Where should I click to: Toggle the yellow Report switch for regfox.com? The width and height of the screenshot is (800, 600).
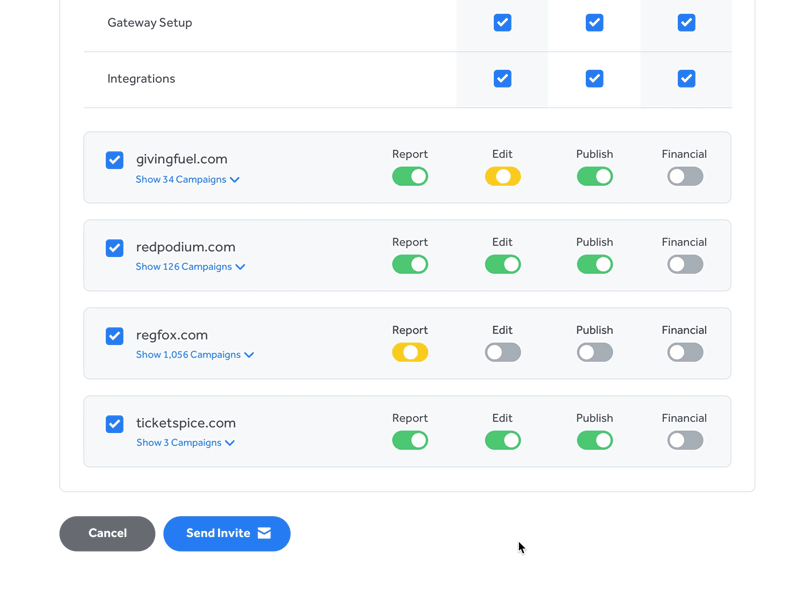point(410,352)
